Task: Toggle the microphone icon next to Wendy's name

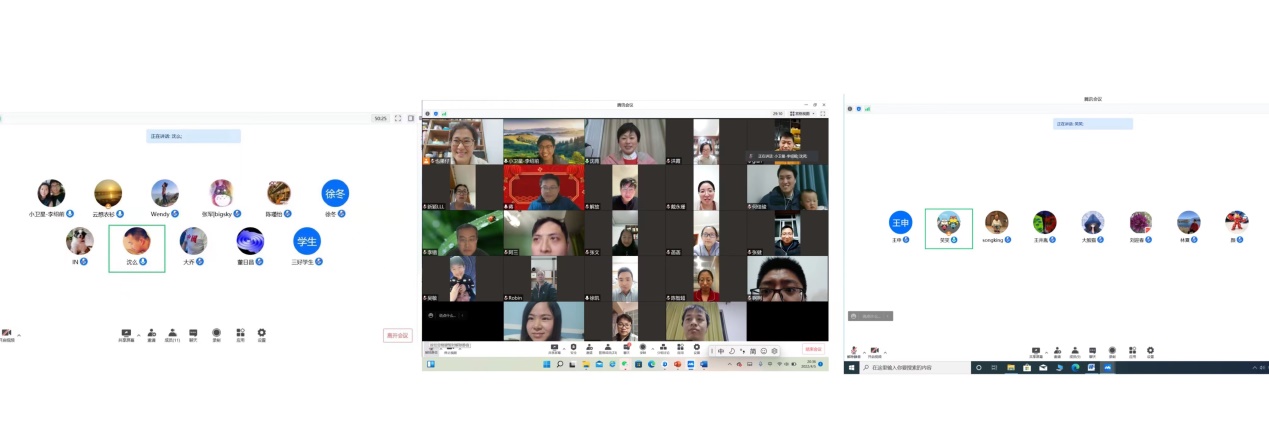Action: [x=175, y=214]
